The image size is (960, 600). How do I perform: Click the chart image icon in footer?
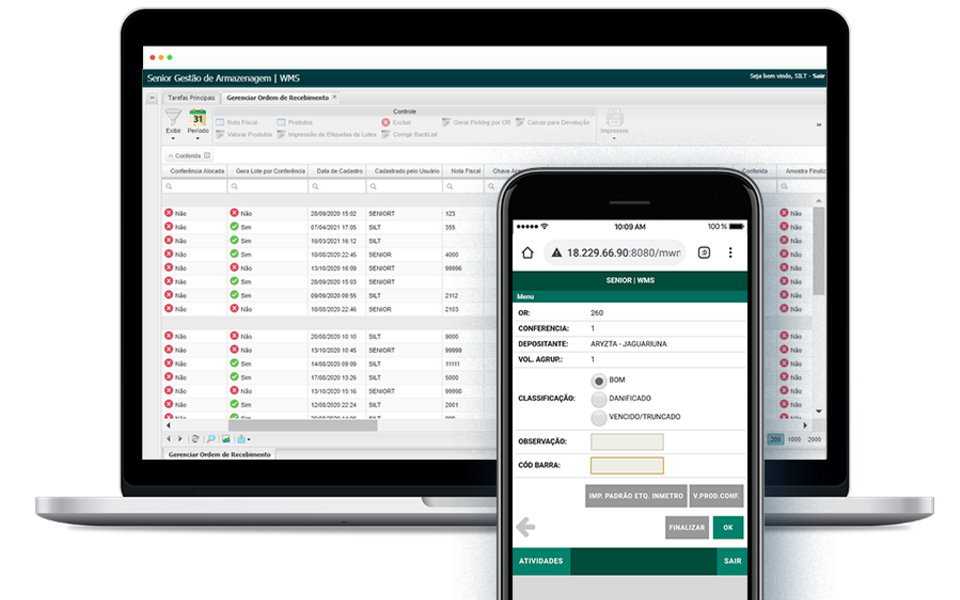point(226,439)
